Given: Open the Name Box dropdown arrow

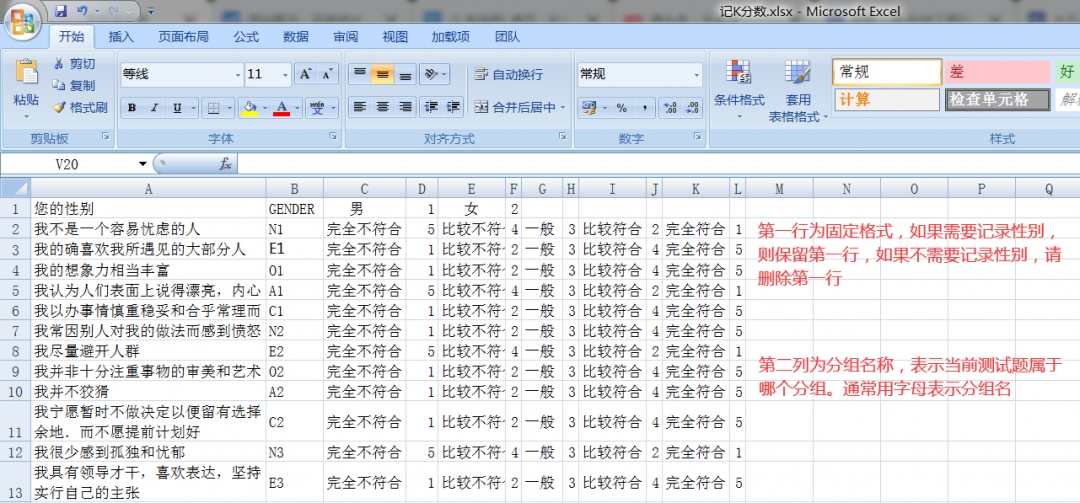Looking at the screenshot, I should (143, 163).
